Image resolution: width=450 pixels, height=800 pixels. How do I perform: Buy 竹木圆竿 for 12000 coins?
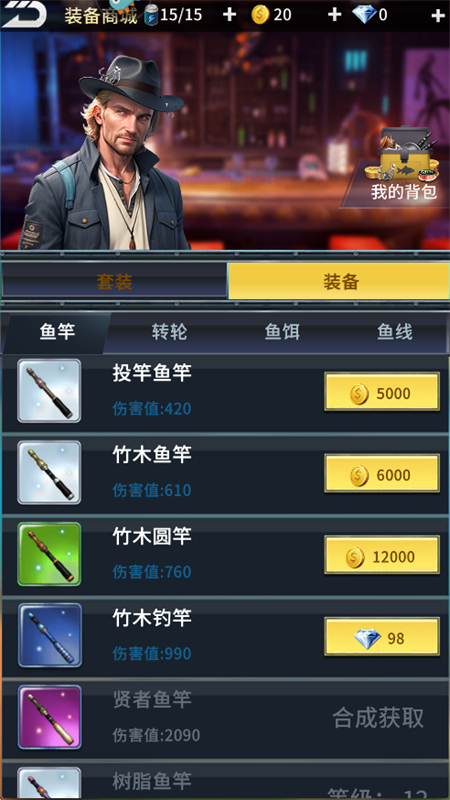(382, 555)
